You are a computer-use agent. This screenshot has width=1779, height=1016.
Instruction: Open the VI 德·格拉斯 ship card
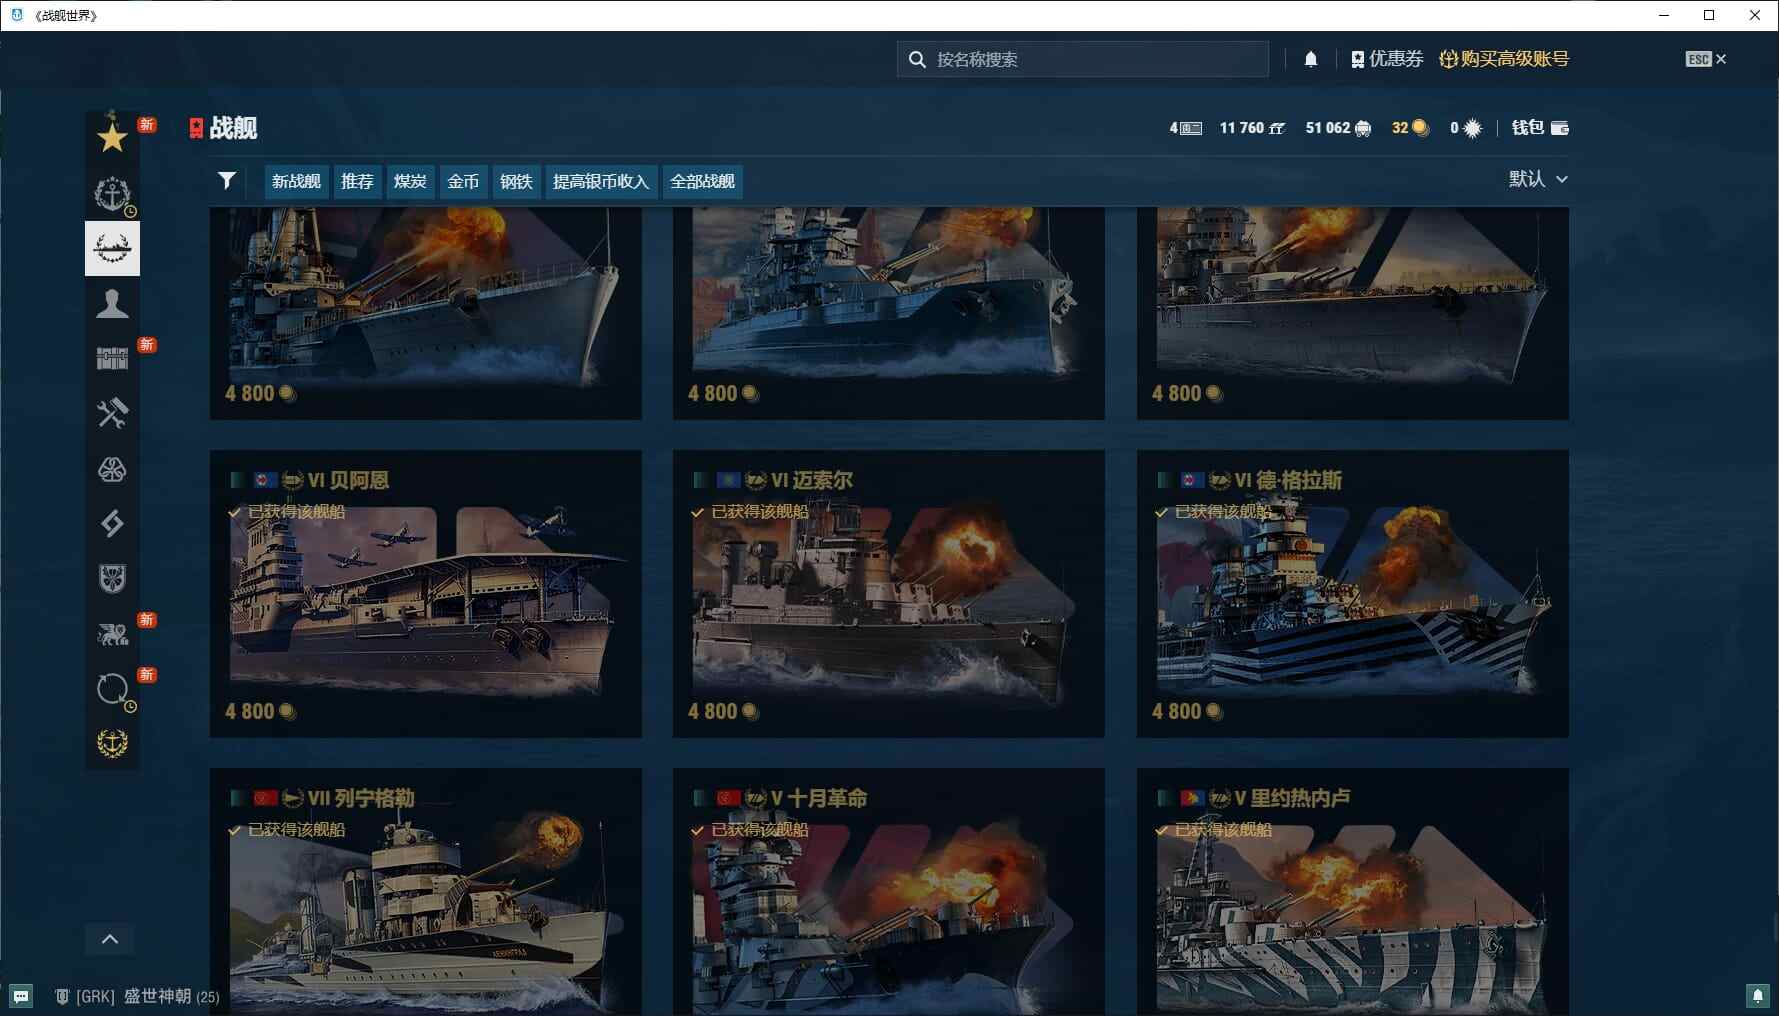pos(1353,594)
